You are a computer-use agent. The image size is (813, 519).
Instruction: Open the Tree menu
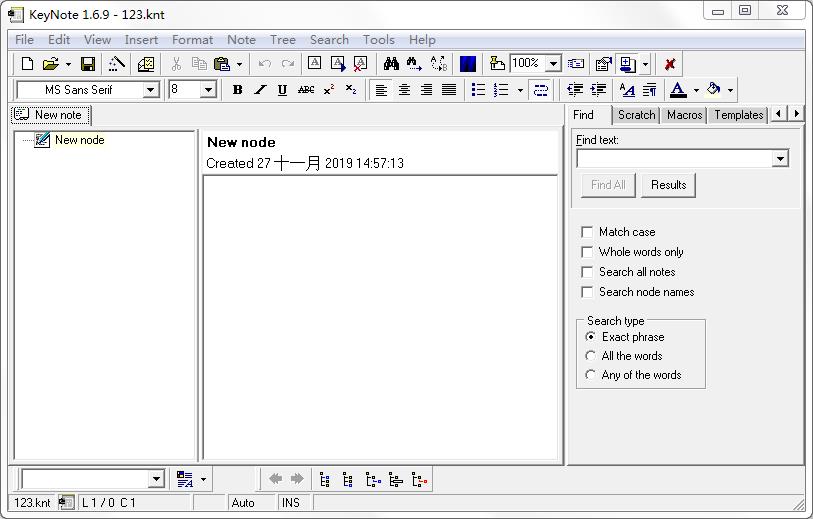[x=282, y=40]
